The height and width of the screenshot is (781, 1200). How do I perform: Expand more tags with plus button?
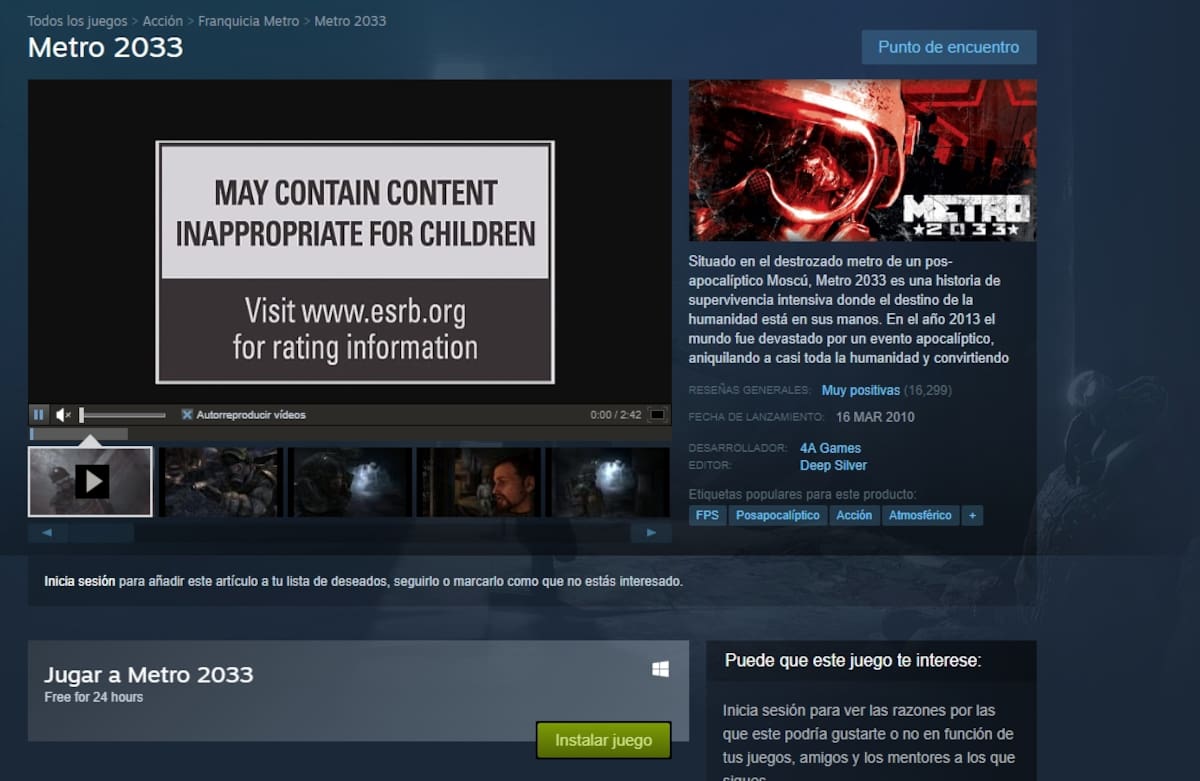(972, 515)
